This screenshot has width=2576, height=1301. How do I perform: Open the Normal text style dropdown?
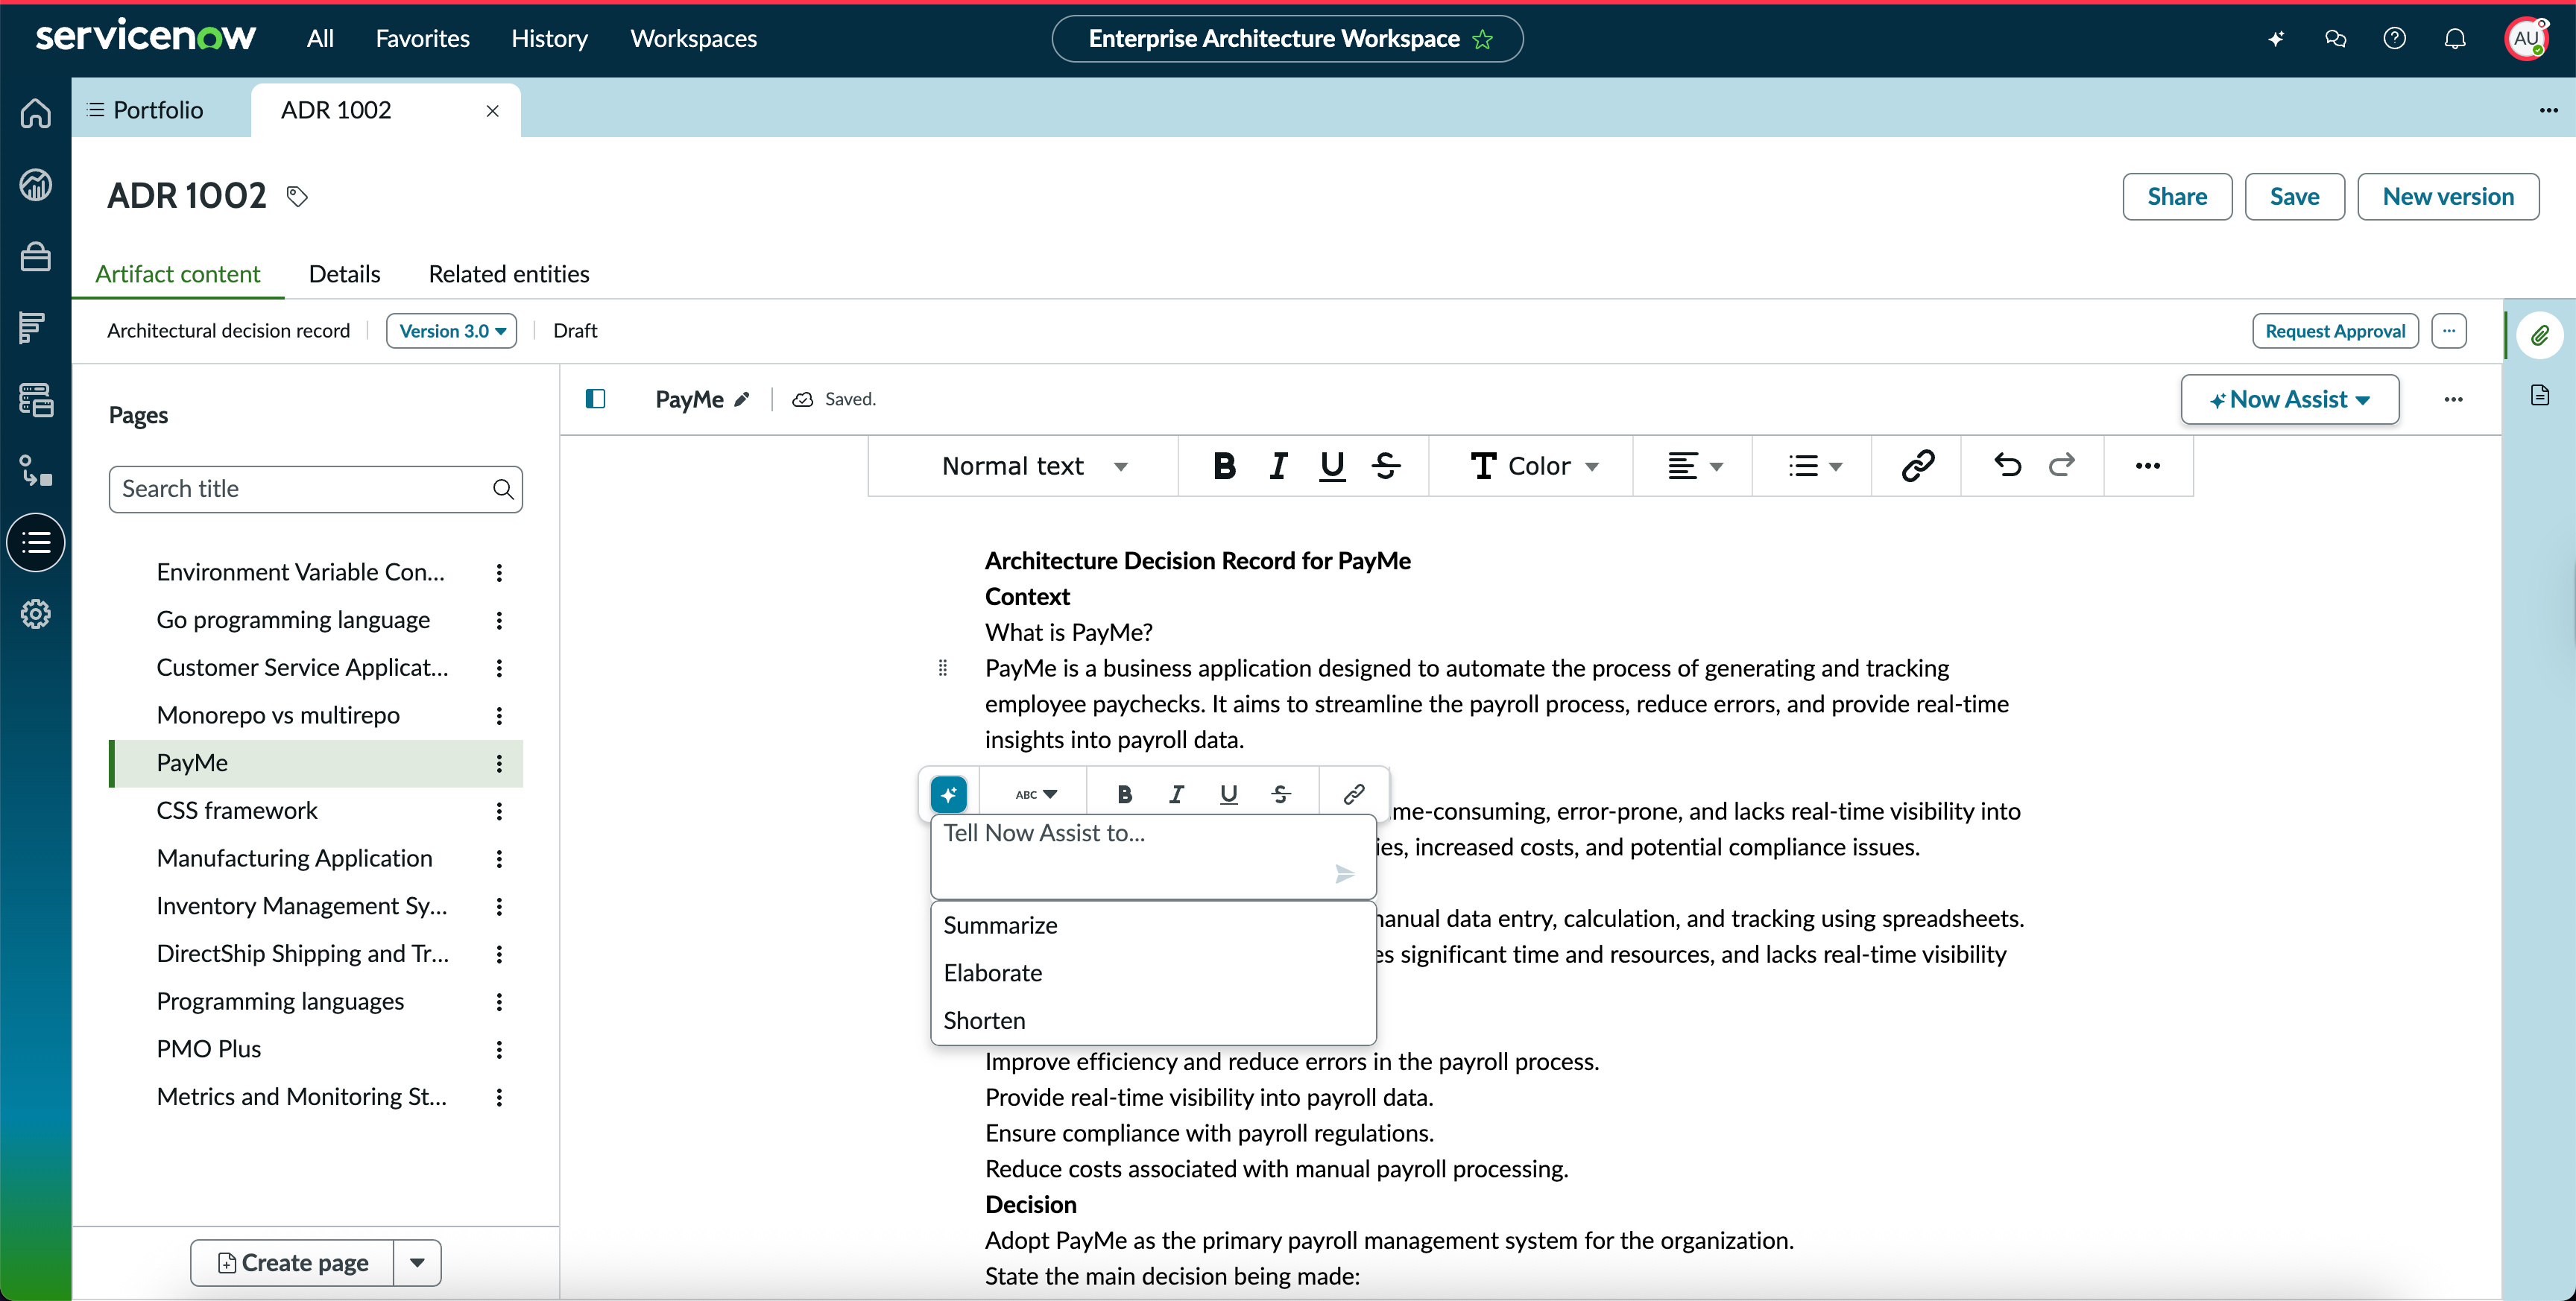pos(1034,466)
